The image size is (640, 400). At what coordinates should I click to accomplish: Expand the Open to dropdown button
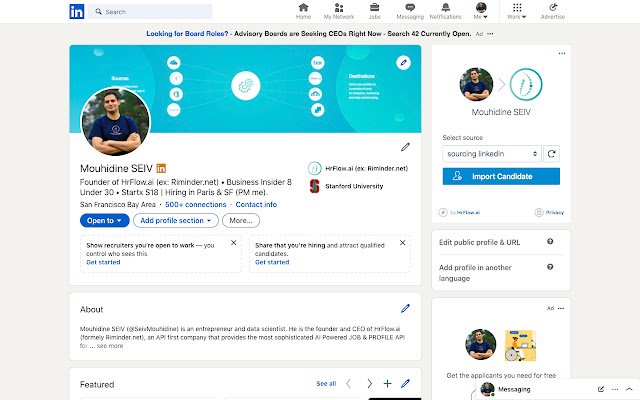tap(104, 220)
